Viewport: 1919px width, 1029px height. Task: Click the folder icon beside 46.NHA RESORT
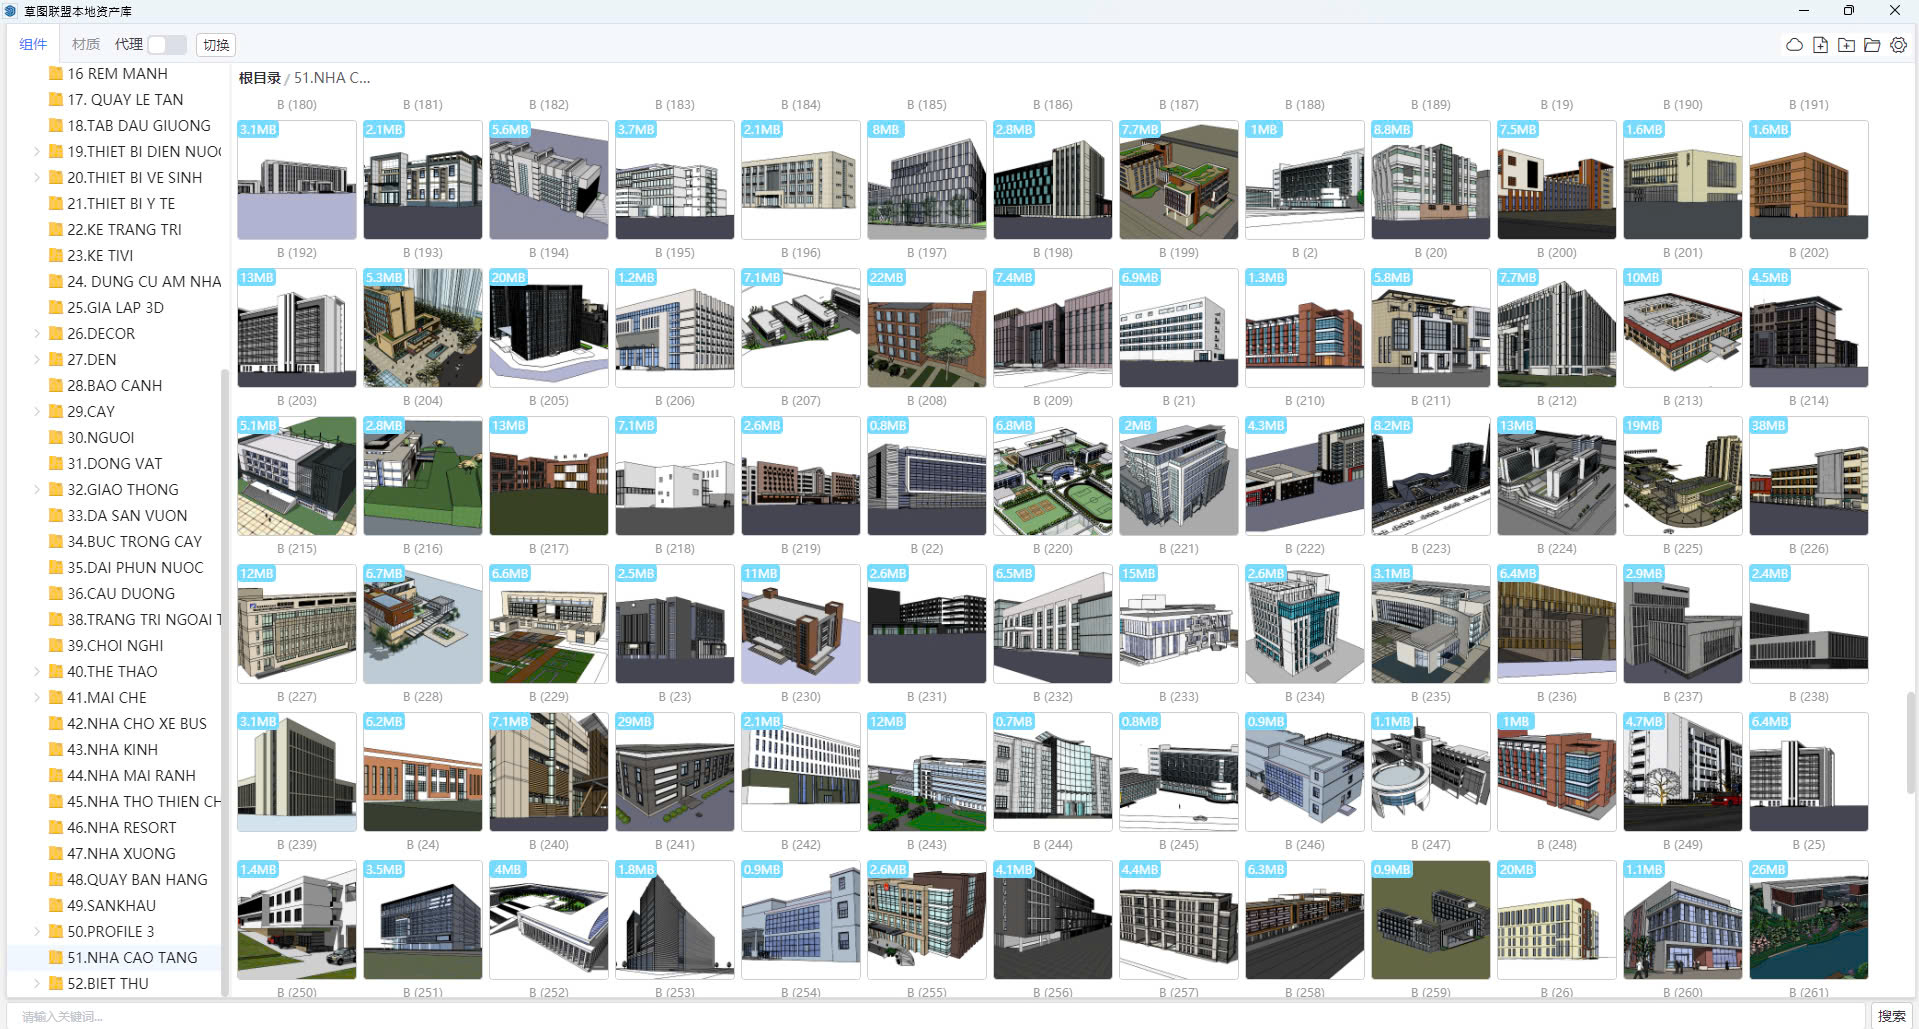pos(56,828)
